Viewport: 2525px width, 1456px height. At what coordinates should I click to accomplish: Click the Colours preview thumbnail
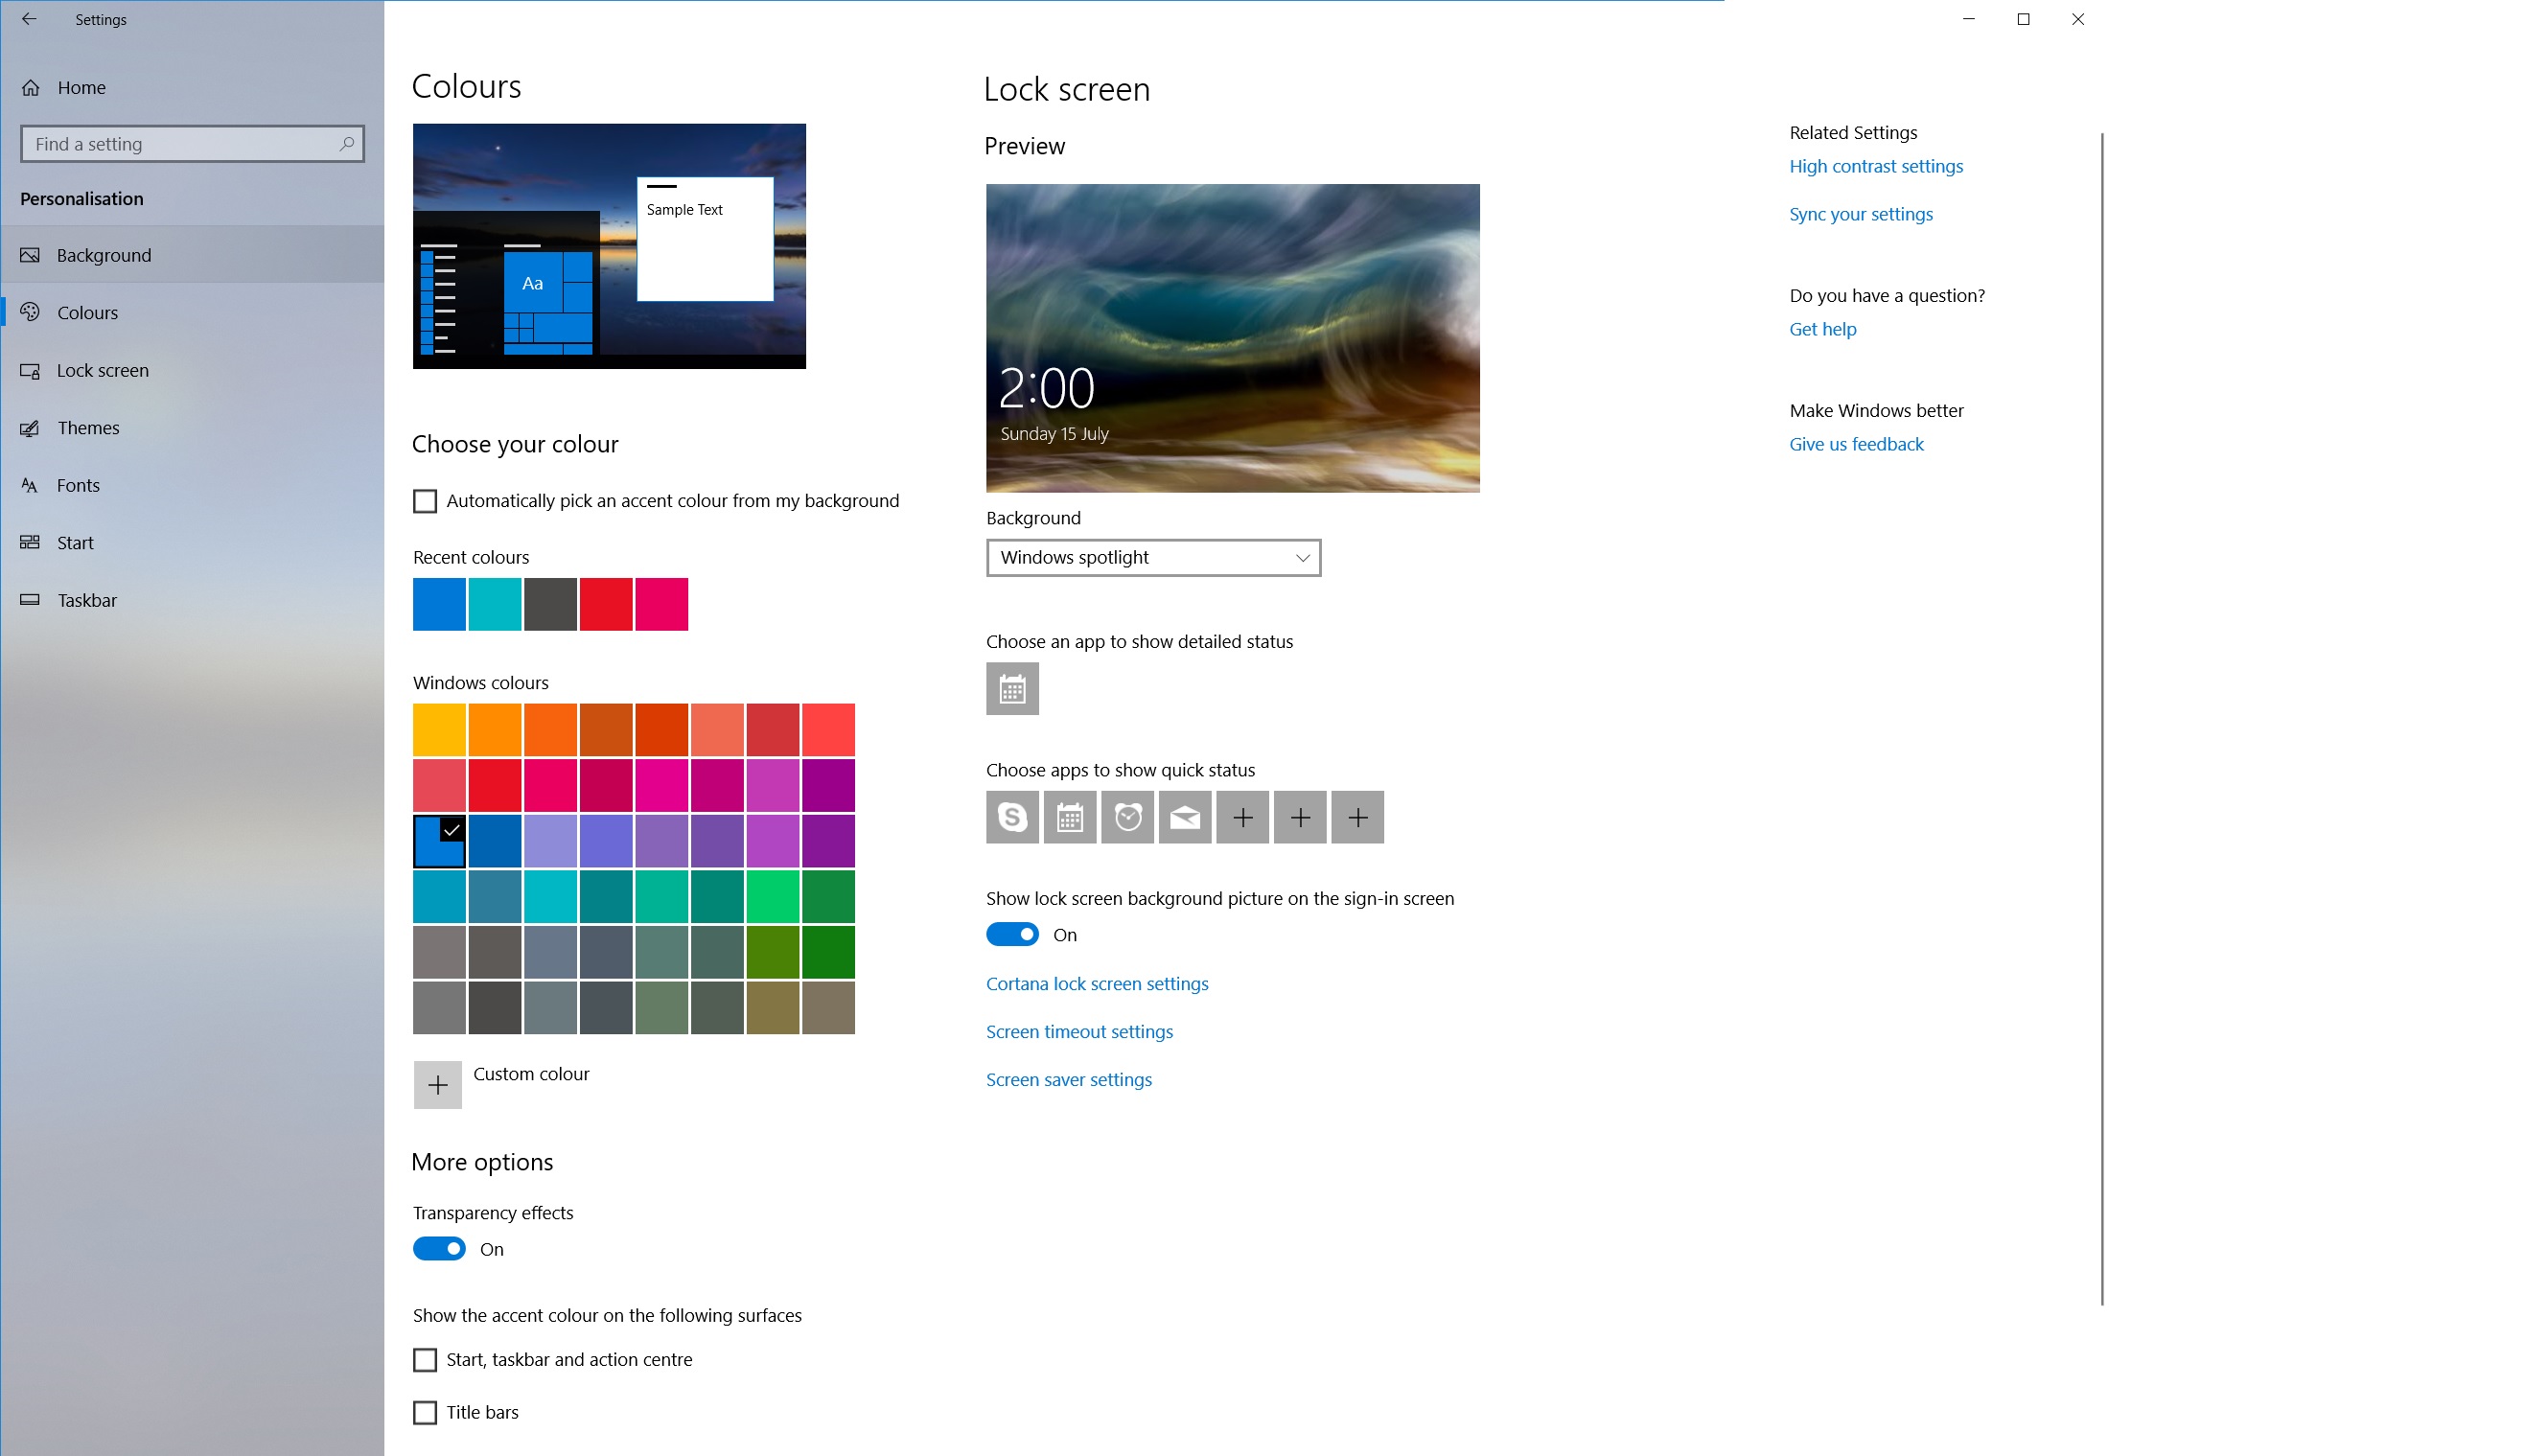pyautogui.click(x=609, y=246)
